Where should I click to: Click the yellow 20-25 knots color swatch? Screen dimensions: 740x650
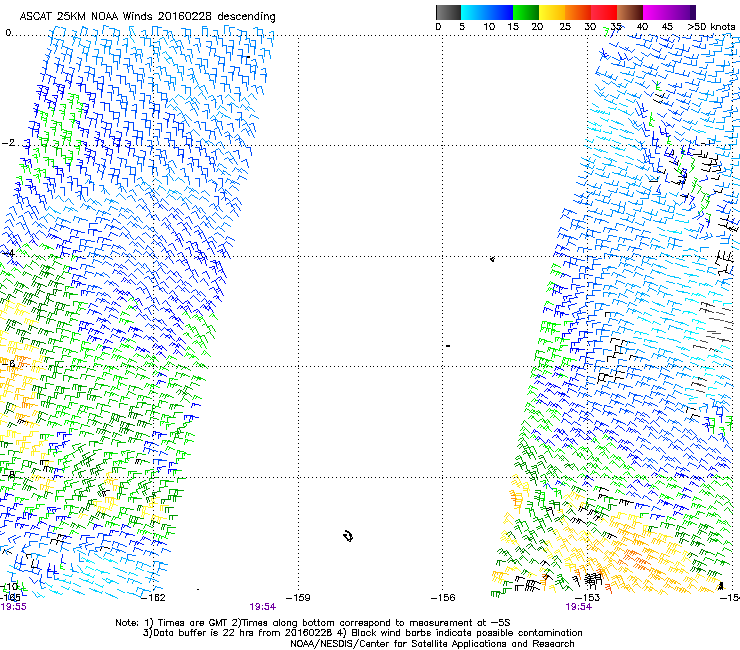pyautogui.click(x=552, y=12)
